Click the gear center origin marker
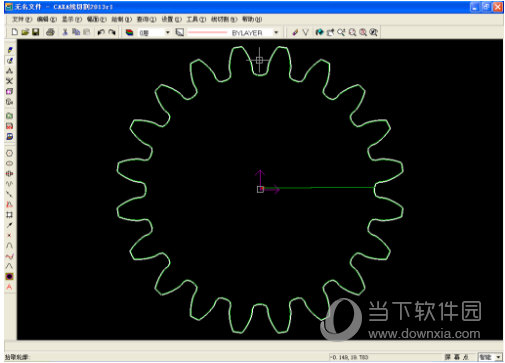This screenshot has width=505, height=363. 260,189
